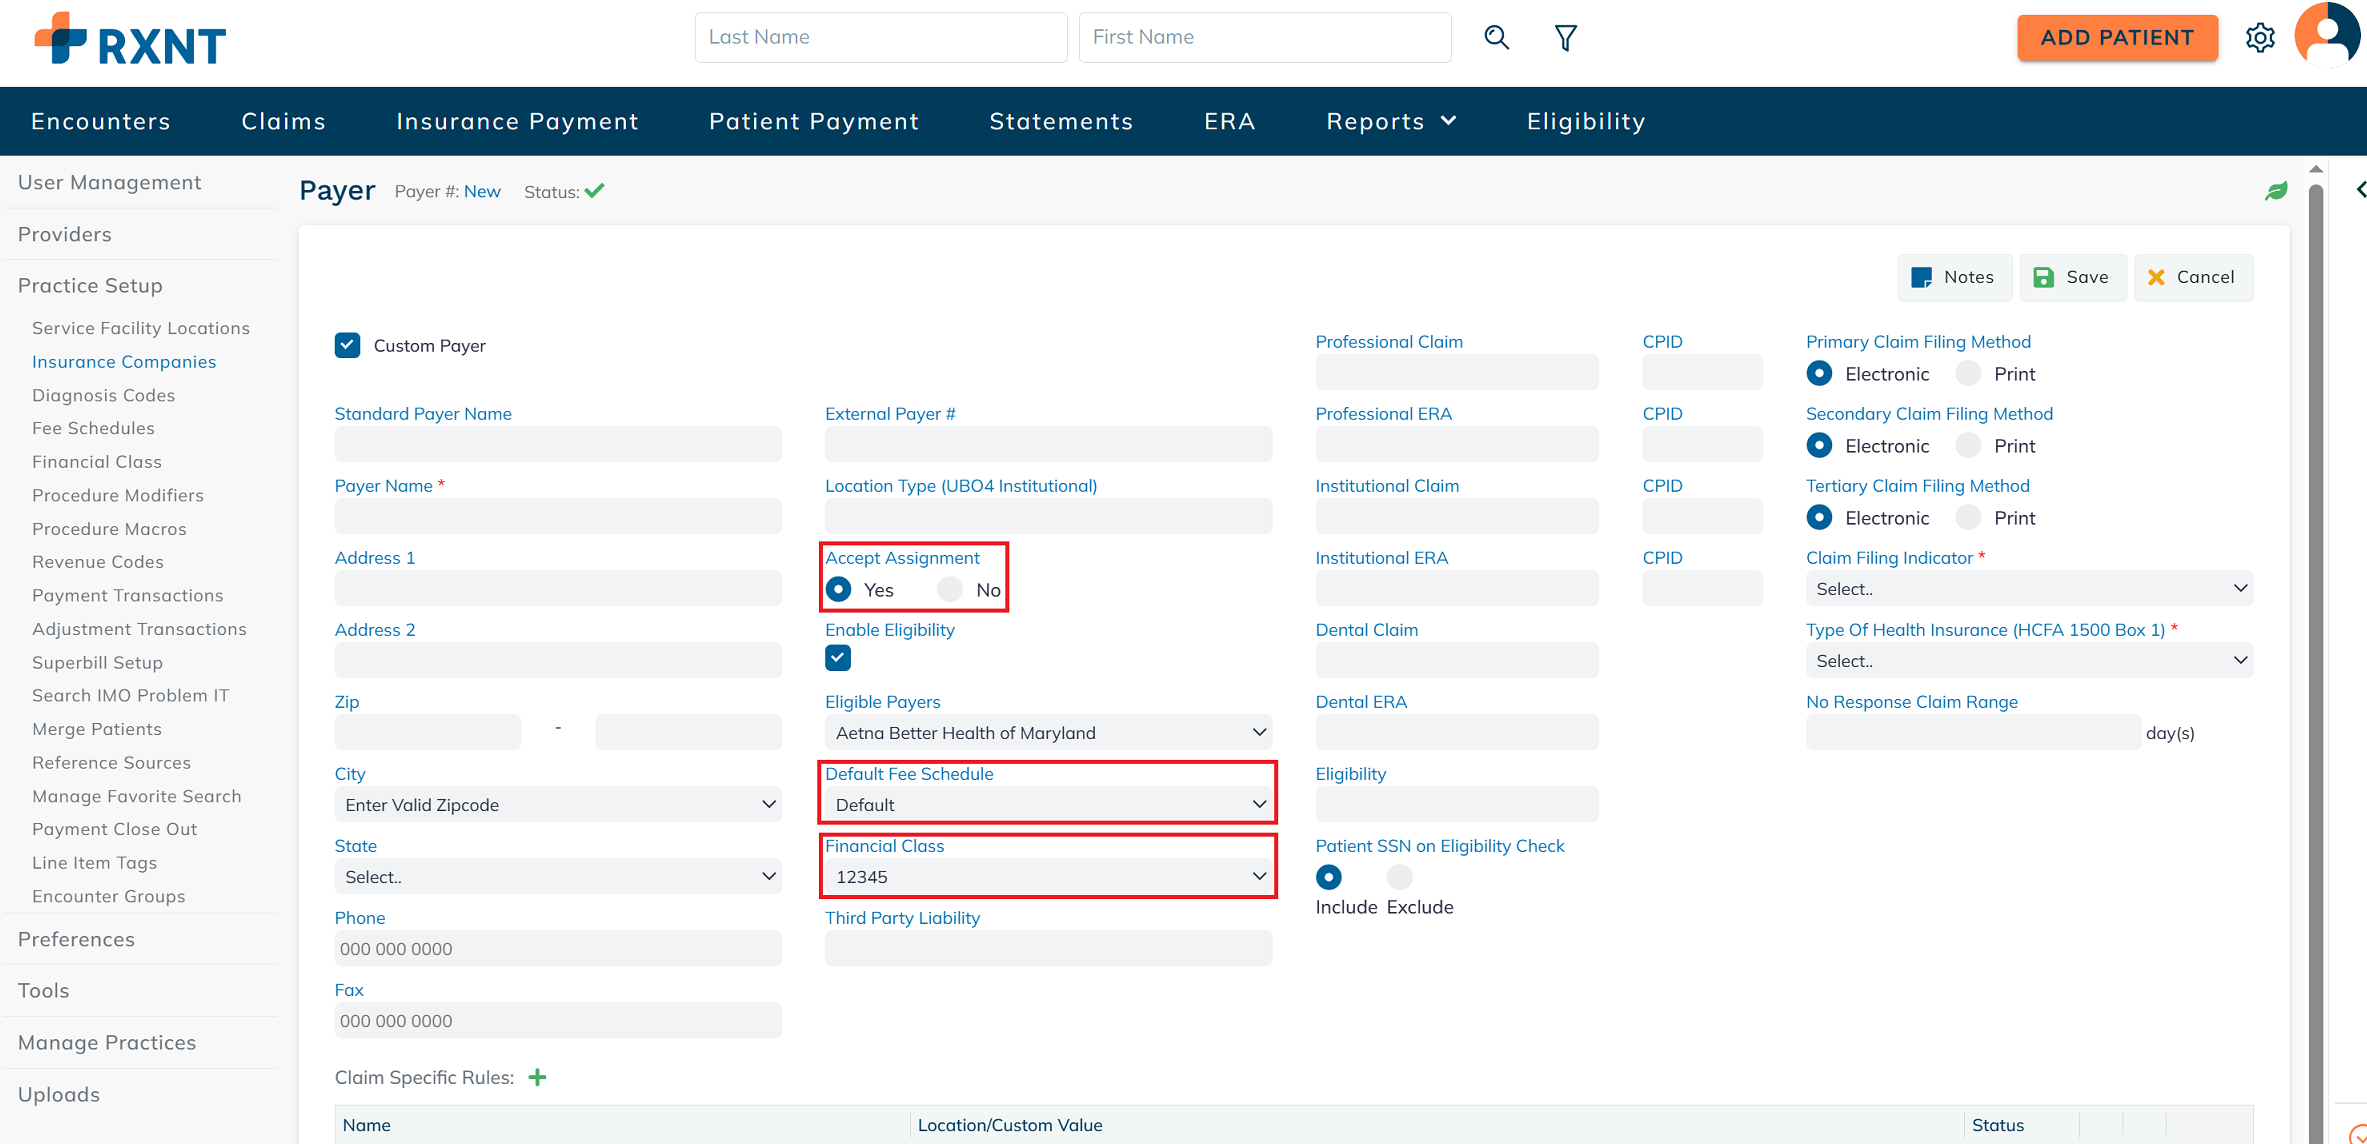This screenshot has width=2367, height=1144.
Task: Disable the Enable Eligibility checkbox
Action: click(x=838, y=658)
